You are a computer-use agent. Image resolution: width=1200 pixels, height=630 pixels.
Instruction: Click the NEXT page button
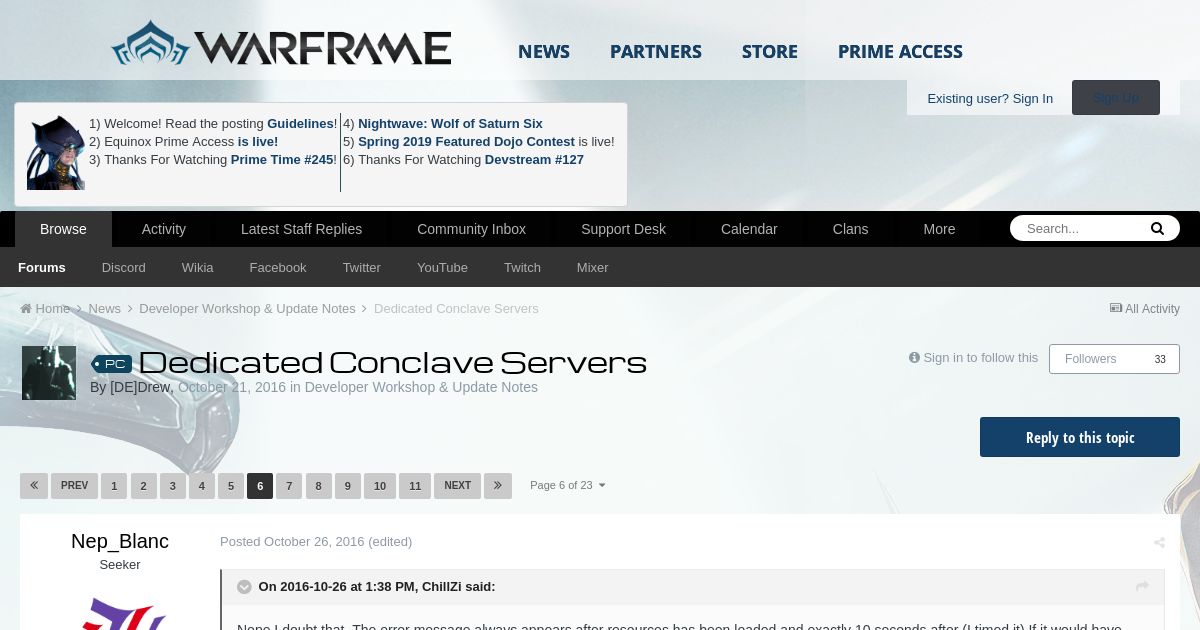457,486
